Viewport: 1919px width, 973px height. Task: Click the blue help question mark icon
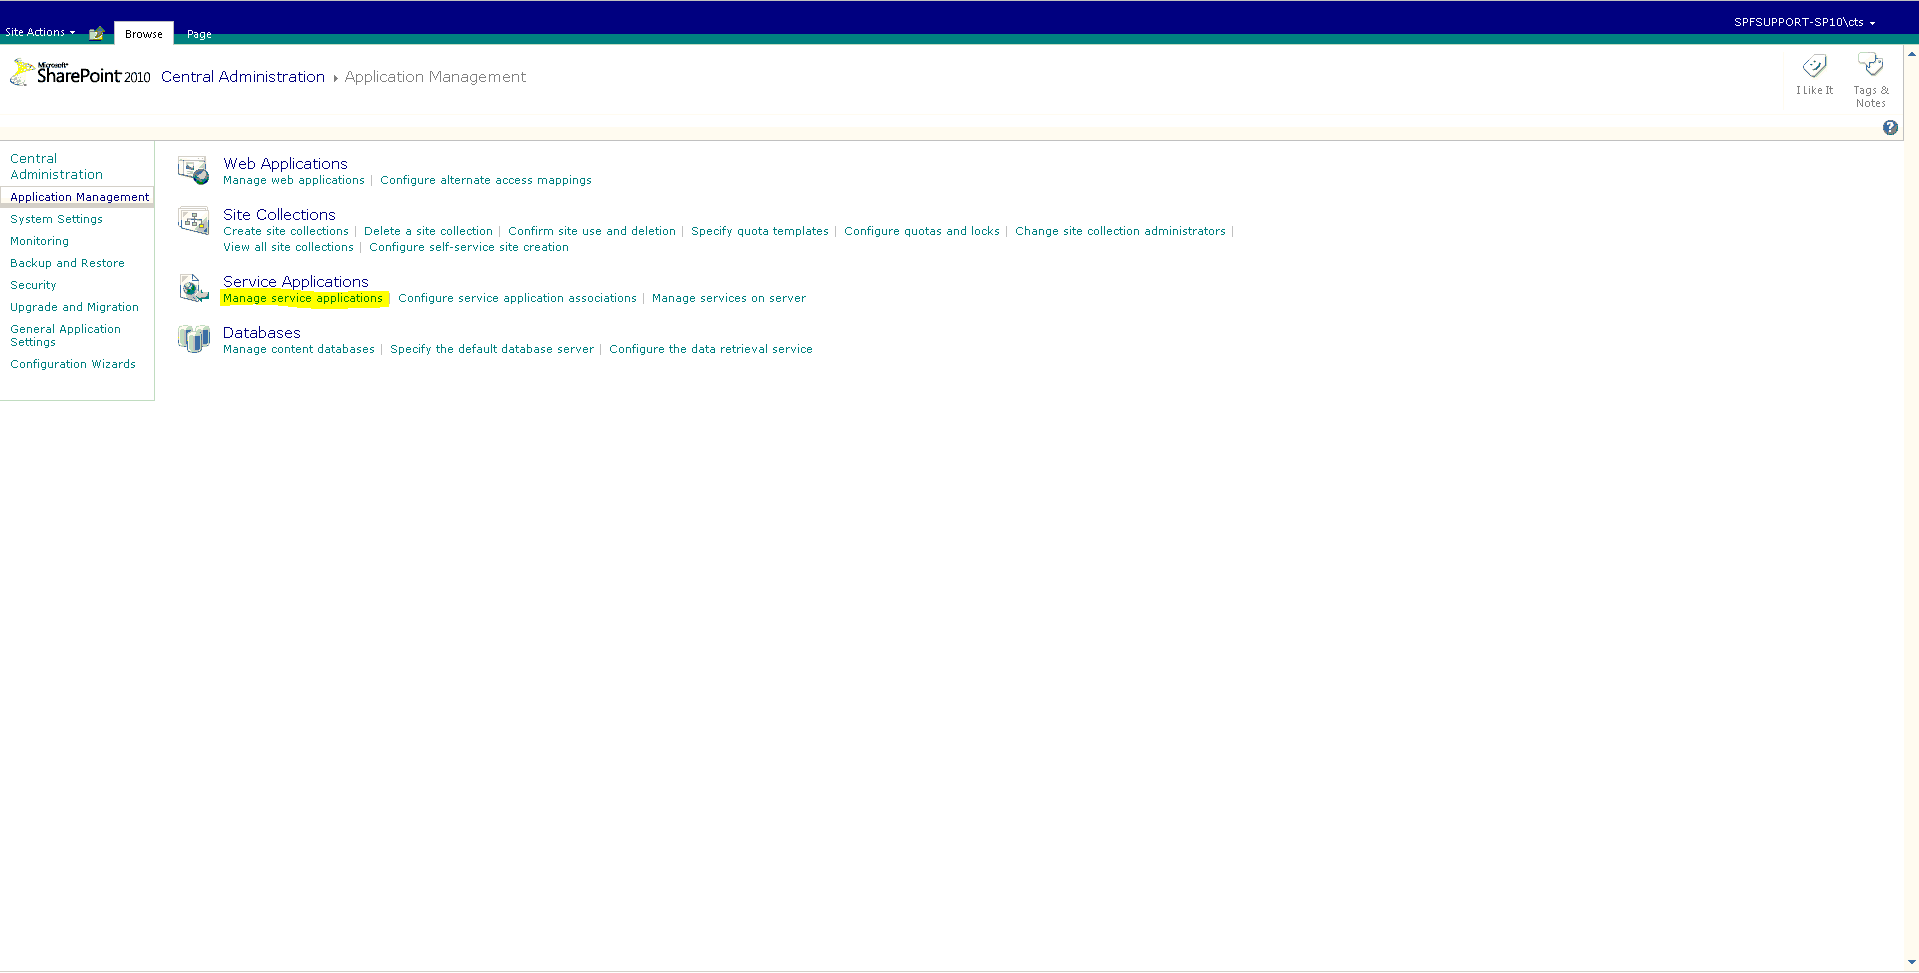click(1890, 128)
